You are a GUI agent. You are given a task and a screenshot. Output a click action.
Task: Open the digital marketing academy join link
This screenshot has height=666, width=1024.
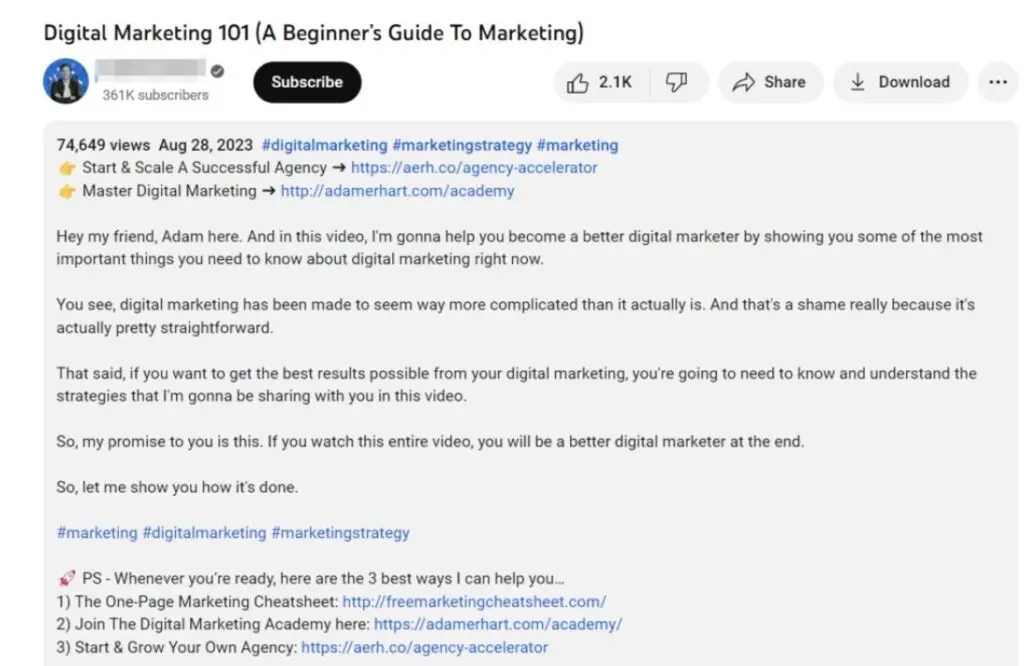[497, 624]
